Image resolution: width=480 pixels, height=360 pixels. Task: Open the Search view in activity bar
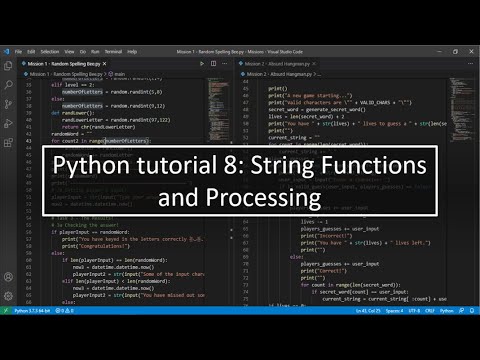pyautogui.click(x=8, y=85)
